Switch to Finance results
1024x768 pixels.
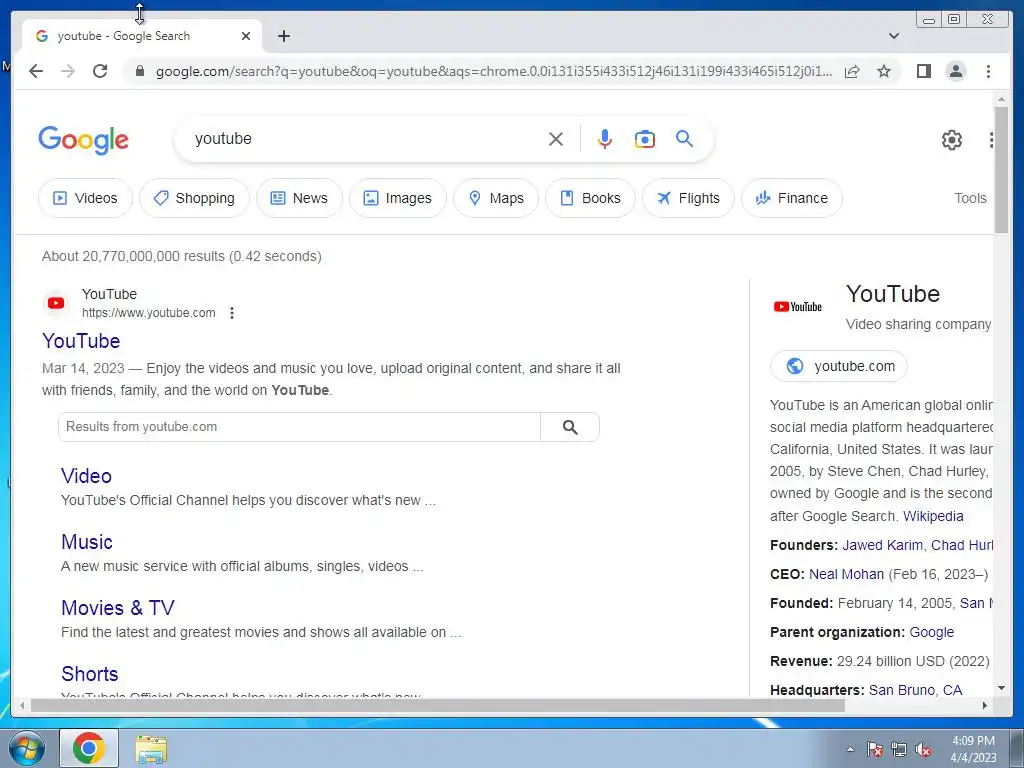(792, 198)
